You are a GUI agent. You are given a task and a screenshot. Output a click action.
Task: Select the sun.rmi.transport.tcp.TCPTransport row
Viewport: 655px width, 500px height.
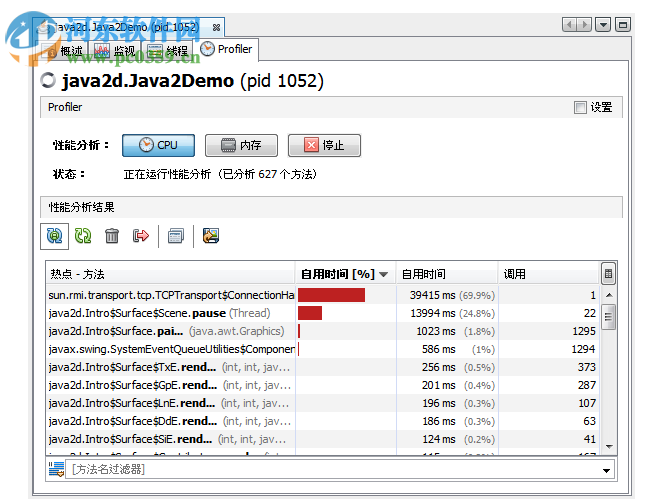click(x=323, y=295)
